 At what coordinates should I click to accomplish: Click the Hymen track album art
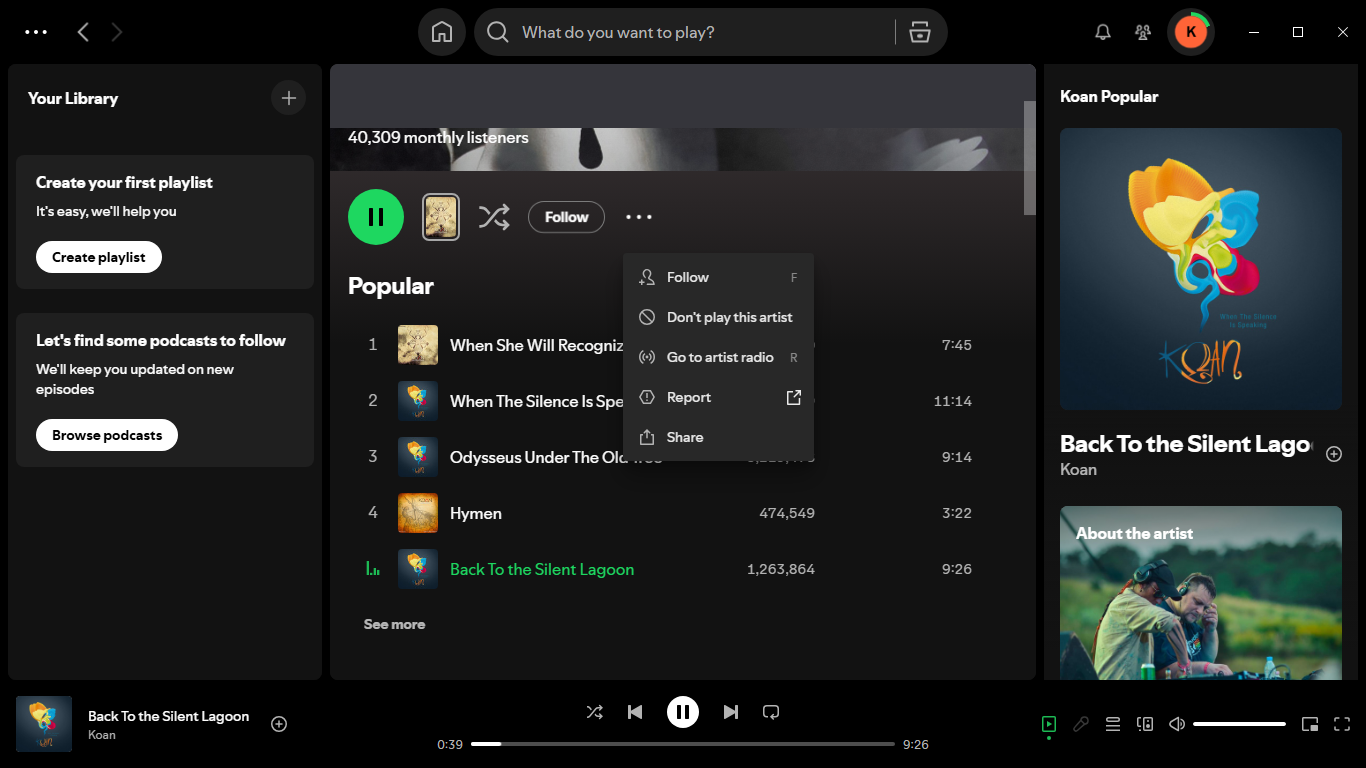(x=418, y=513)
